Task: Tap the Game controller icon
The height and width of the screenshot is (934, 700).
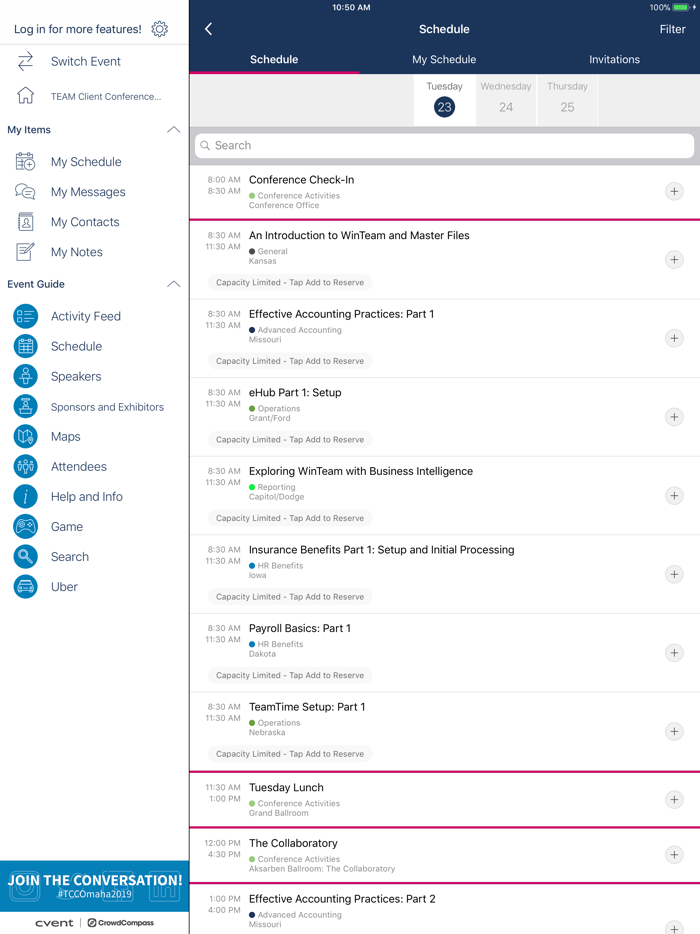Action: pyautogui.click(x=26, y=527)
